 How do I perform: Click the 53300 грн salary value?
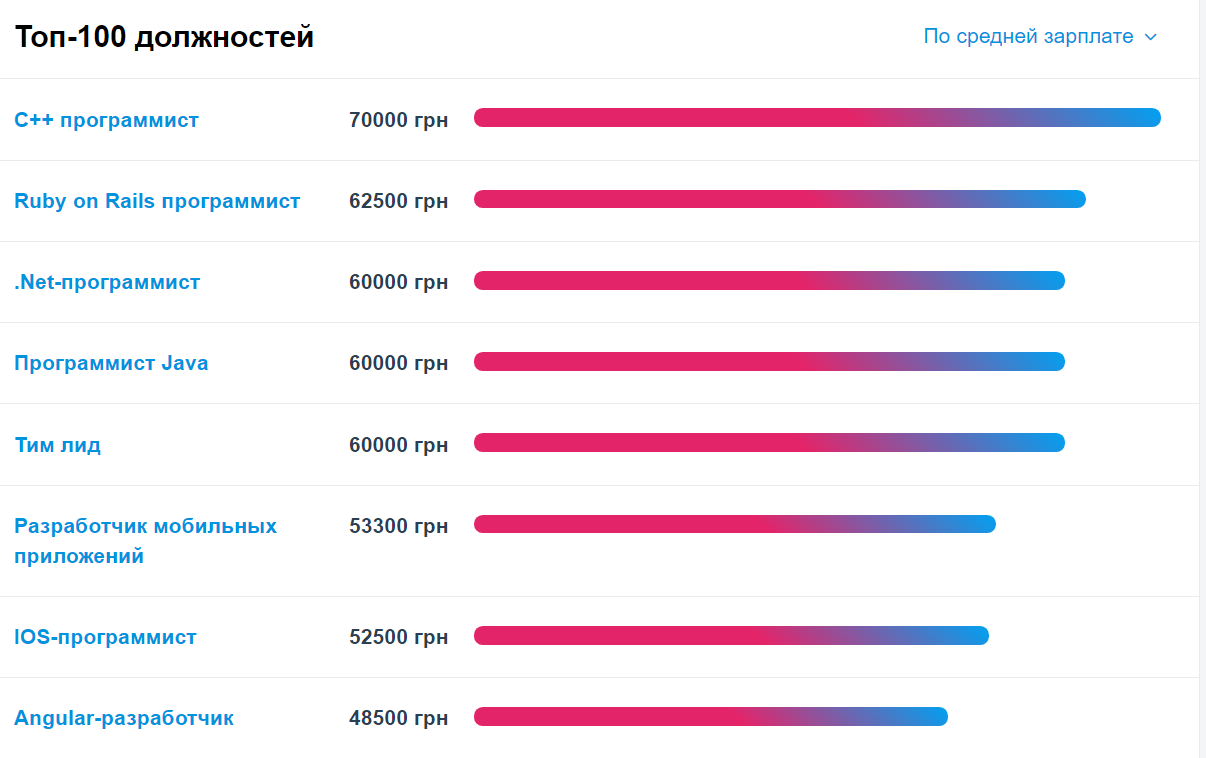[x=398, y=526]
